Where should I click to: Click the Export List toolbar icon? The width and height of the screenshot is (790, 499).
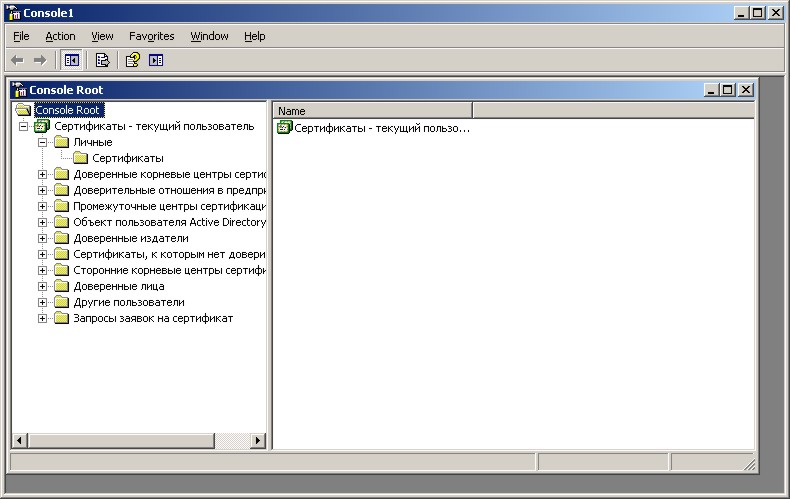101,60
